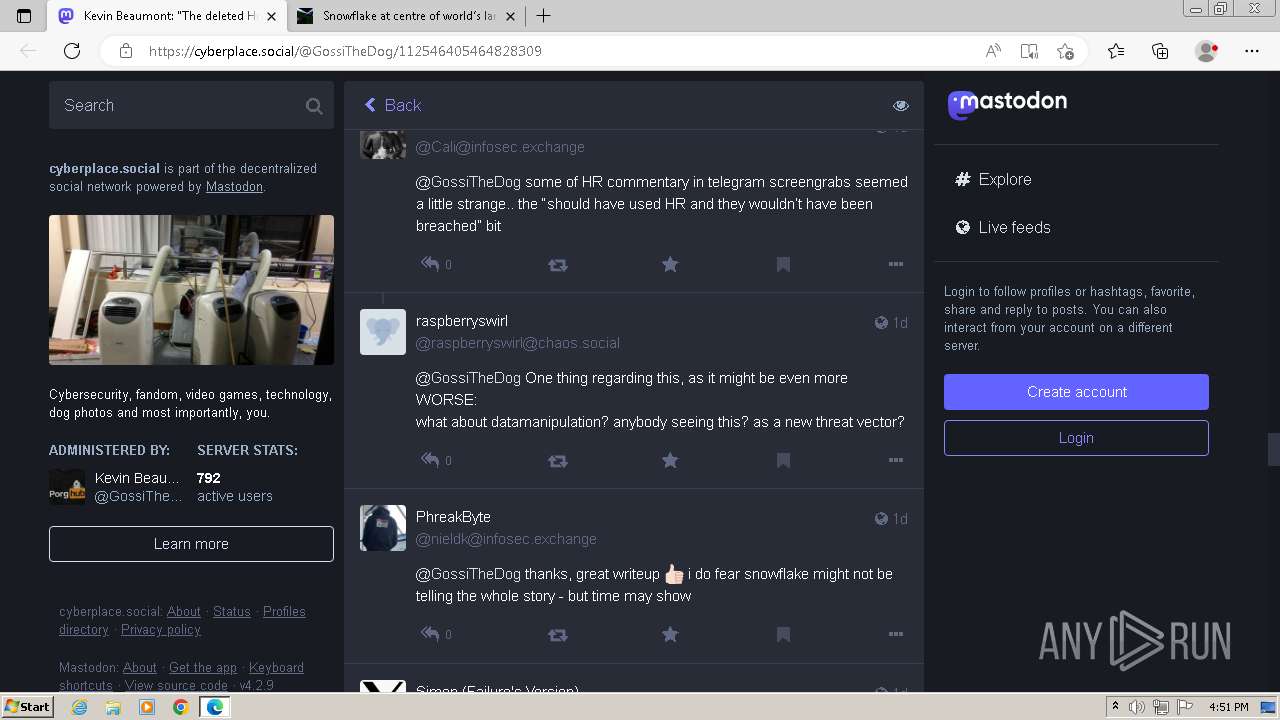This screenshot has width=1280, height=720.
Task: Click Create account button
Action: point(1076,392)
